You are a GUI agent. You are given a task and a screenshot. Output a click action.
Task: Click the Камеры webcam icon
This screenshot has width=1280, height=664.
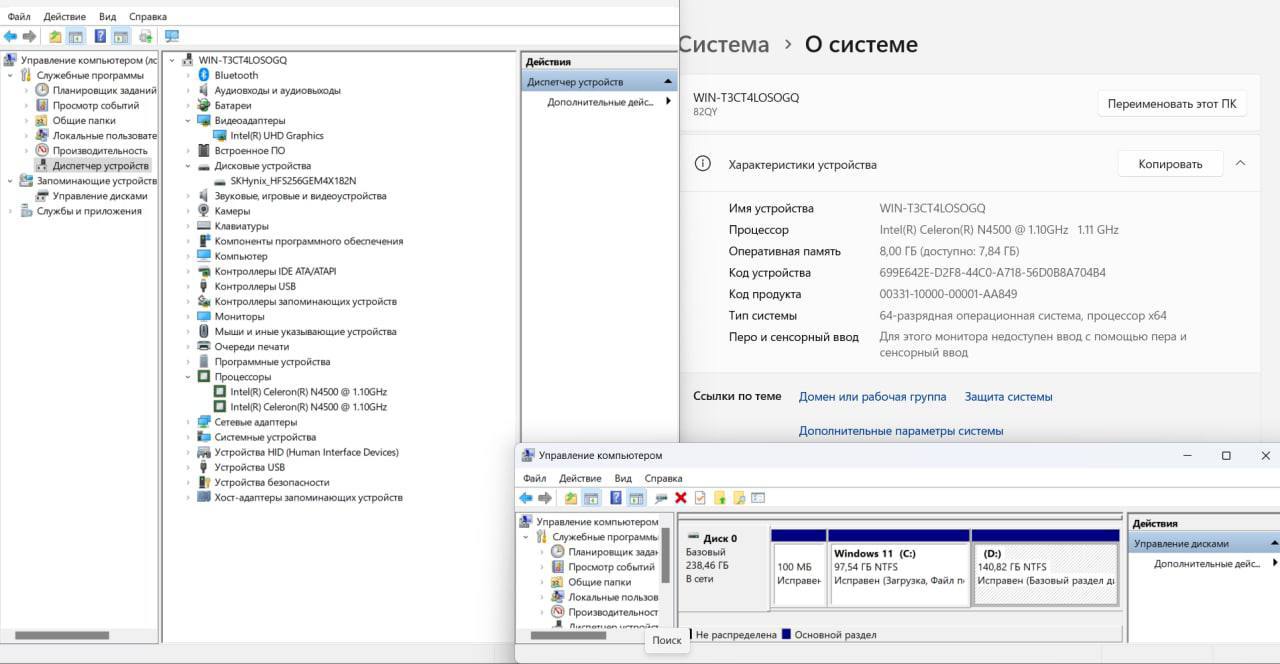[x=204, y=211]
